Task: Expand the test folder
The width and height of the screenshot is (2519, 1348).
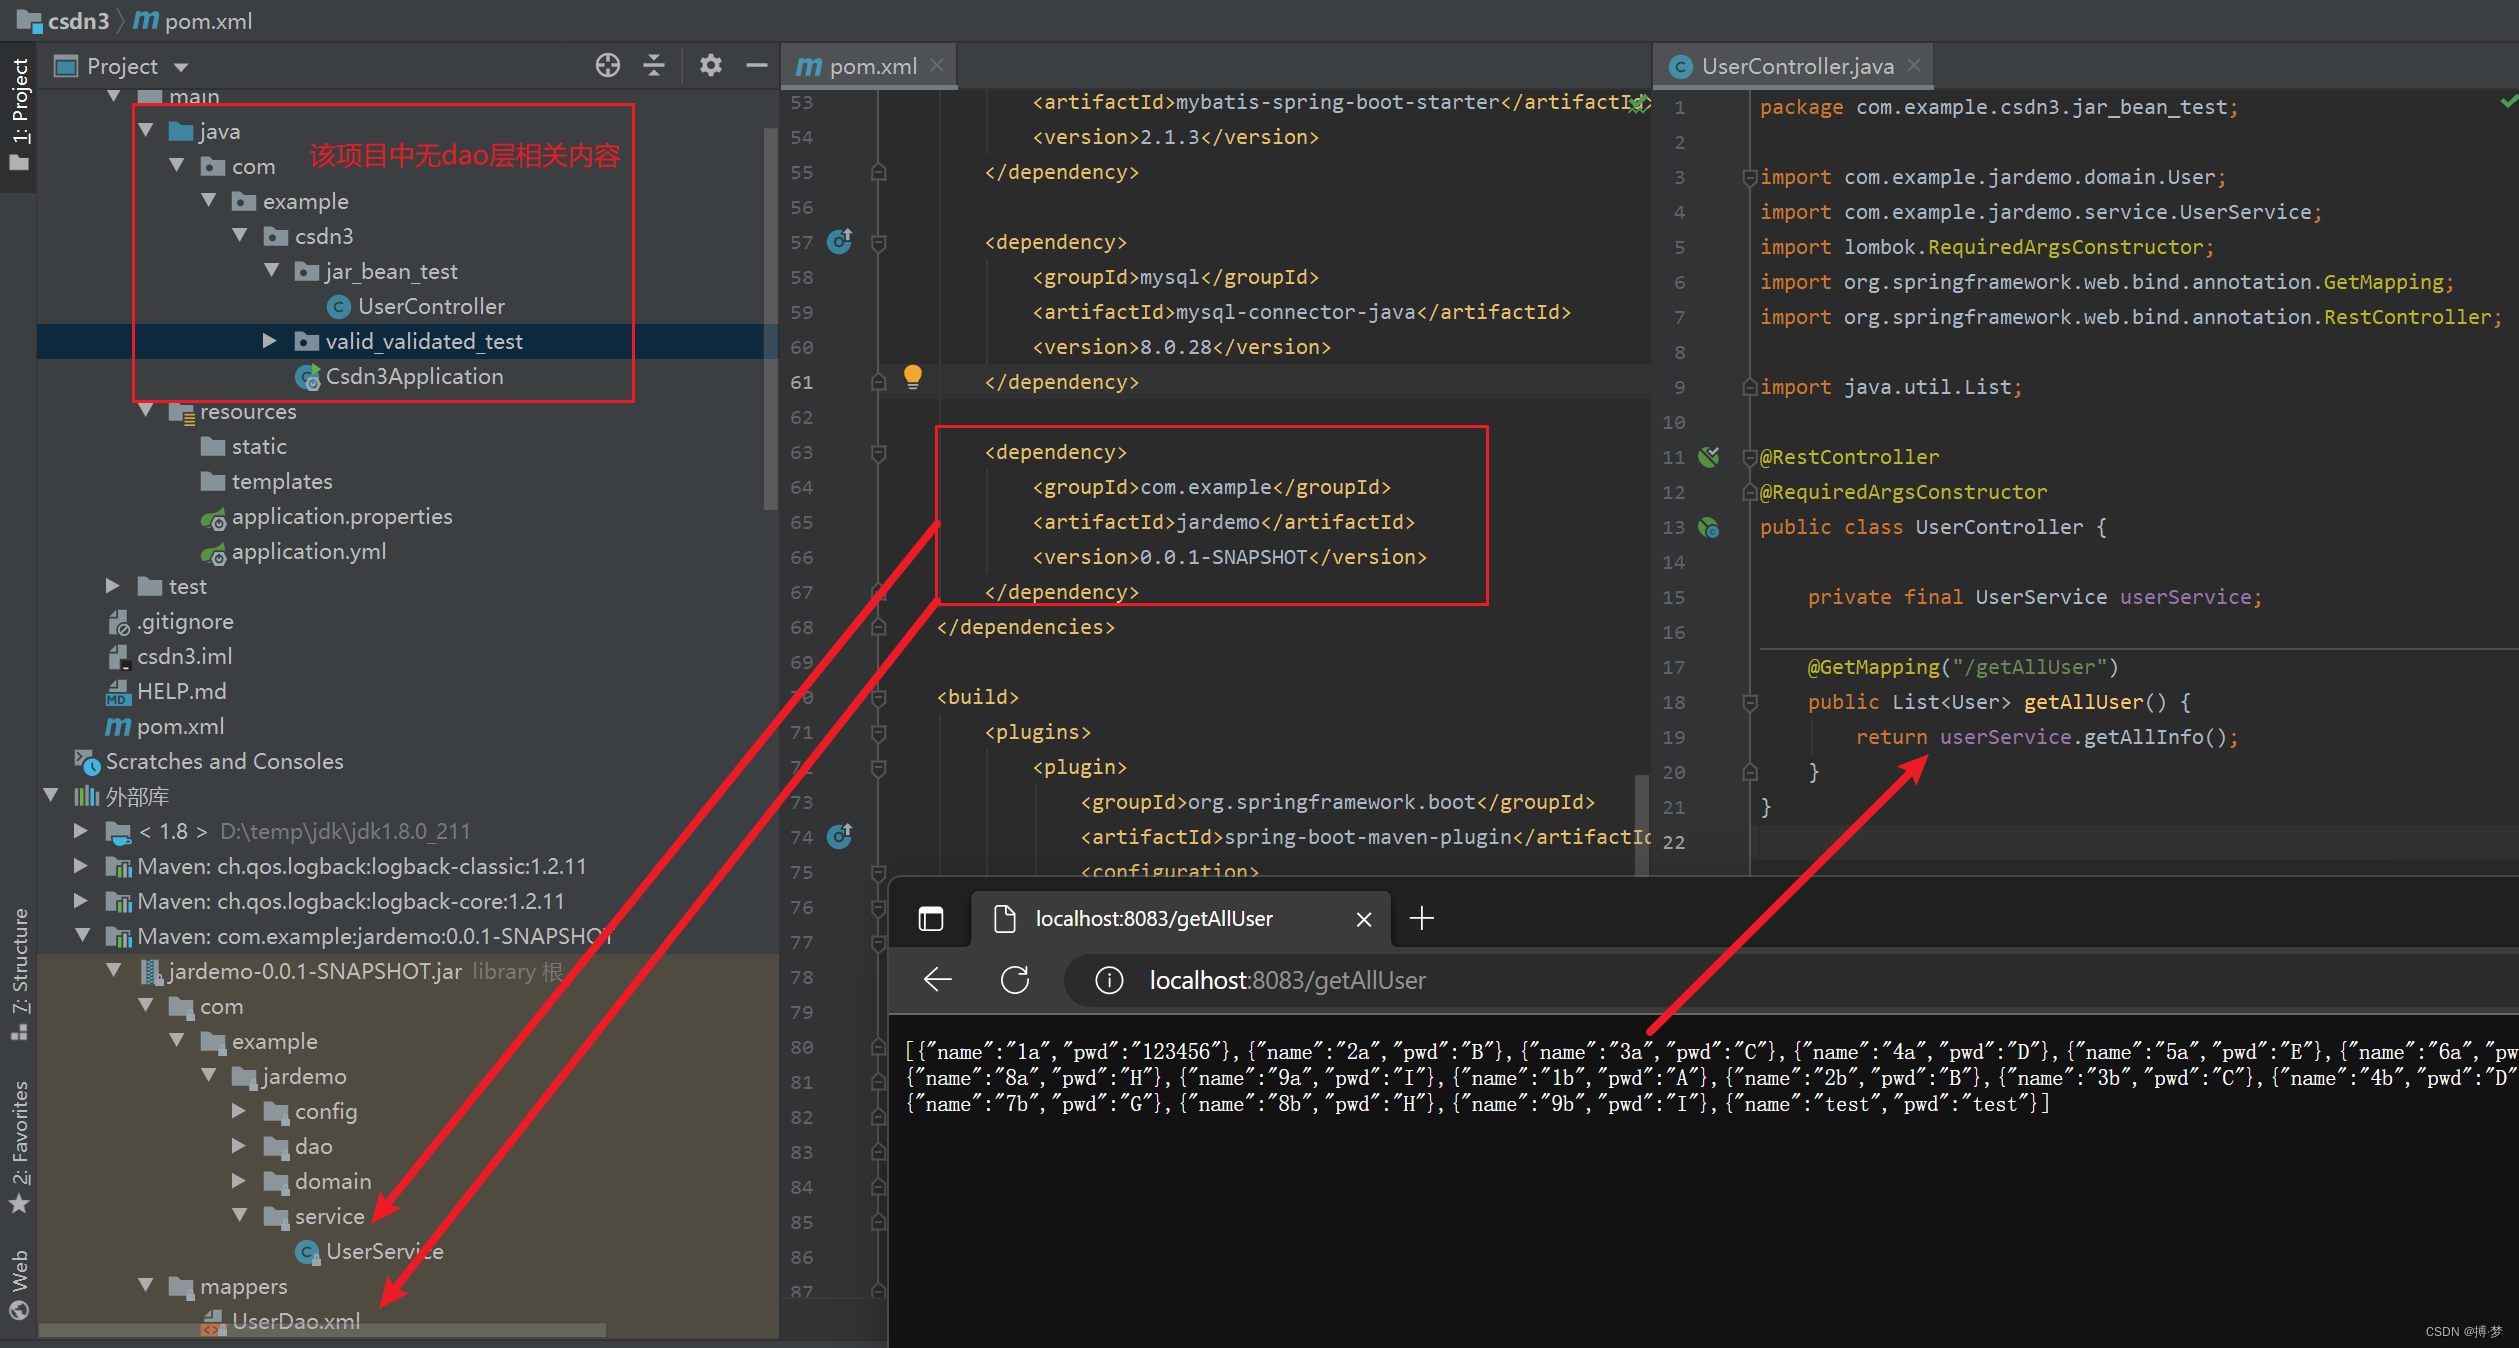Action: (113, 586)
